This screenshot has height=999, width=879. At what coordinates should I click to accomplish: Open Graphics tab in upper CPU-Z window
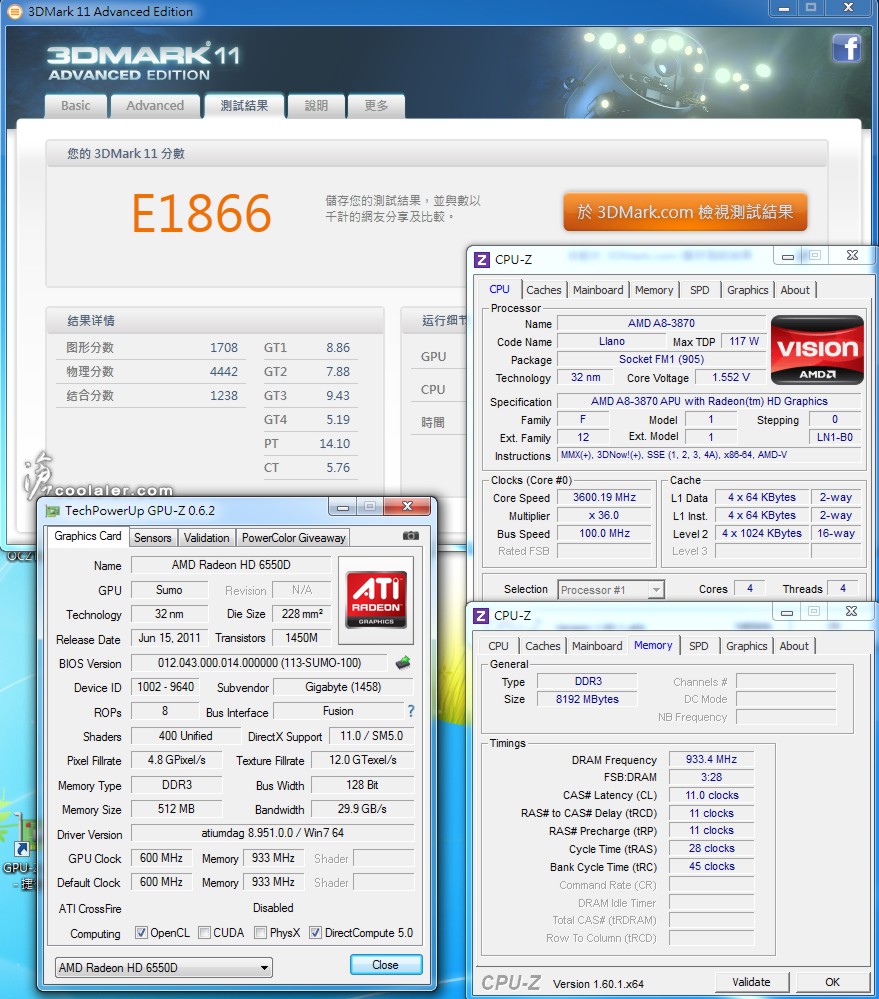pyautogui.click(x=748, y=290)
